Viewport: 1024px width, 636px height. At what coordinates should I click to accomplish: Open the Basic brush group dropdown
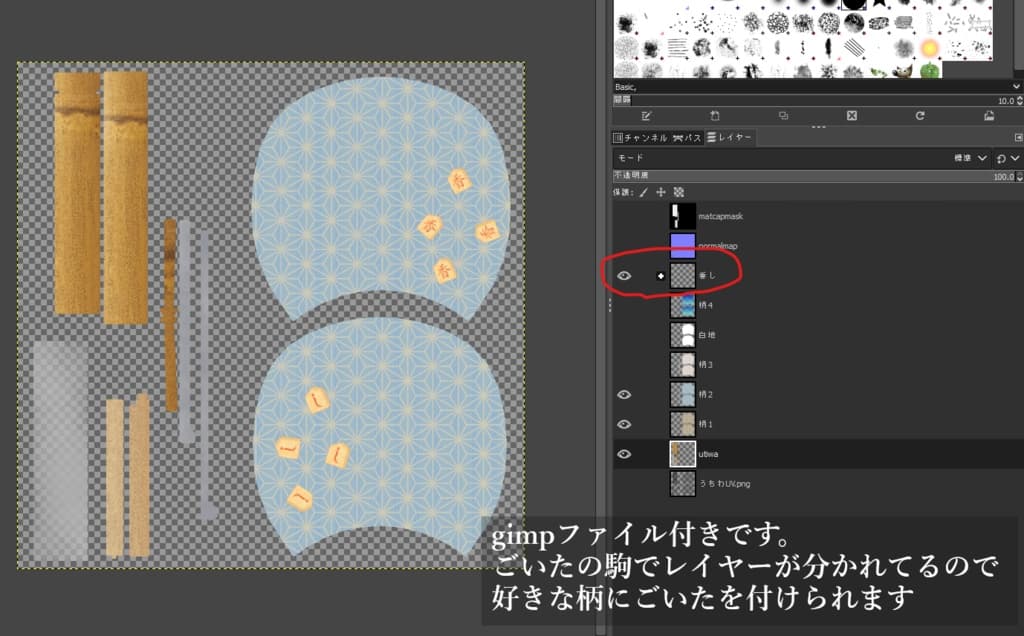coord(1014,86)
